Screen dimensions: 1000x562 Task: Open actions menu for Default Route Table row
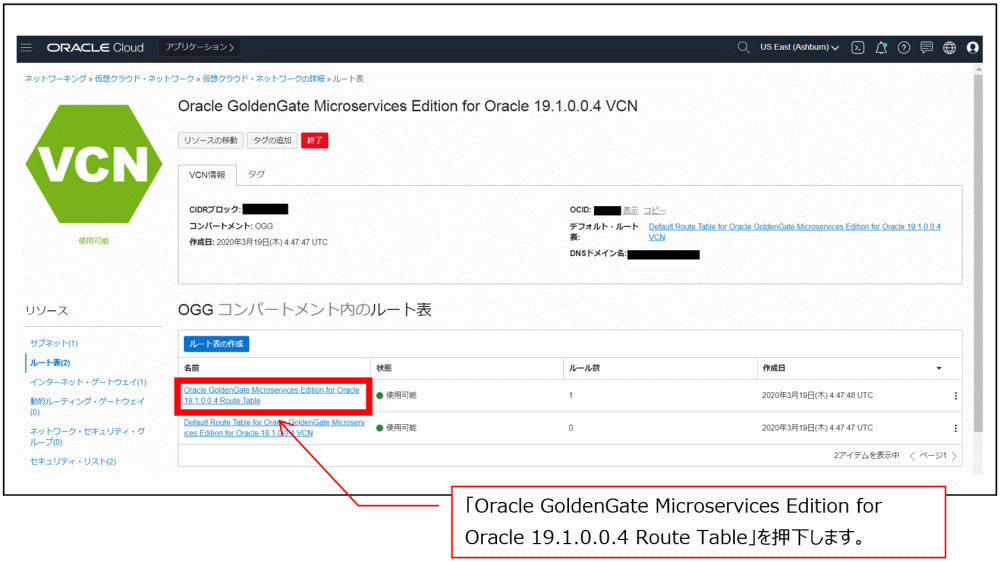[955, 429]
